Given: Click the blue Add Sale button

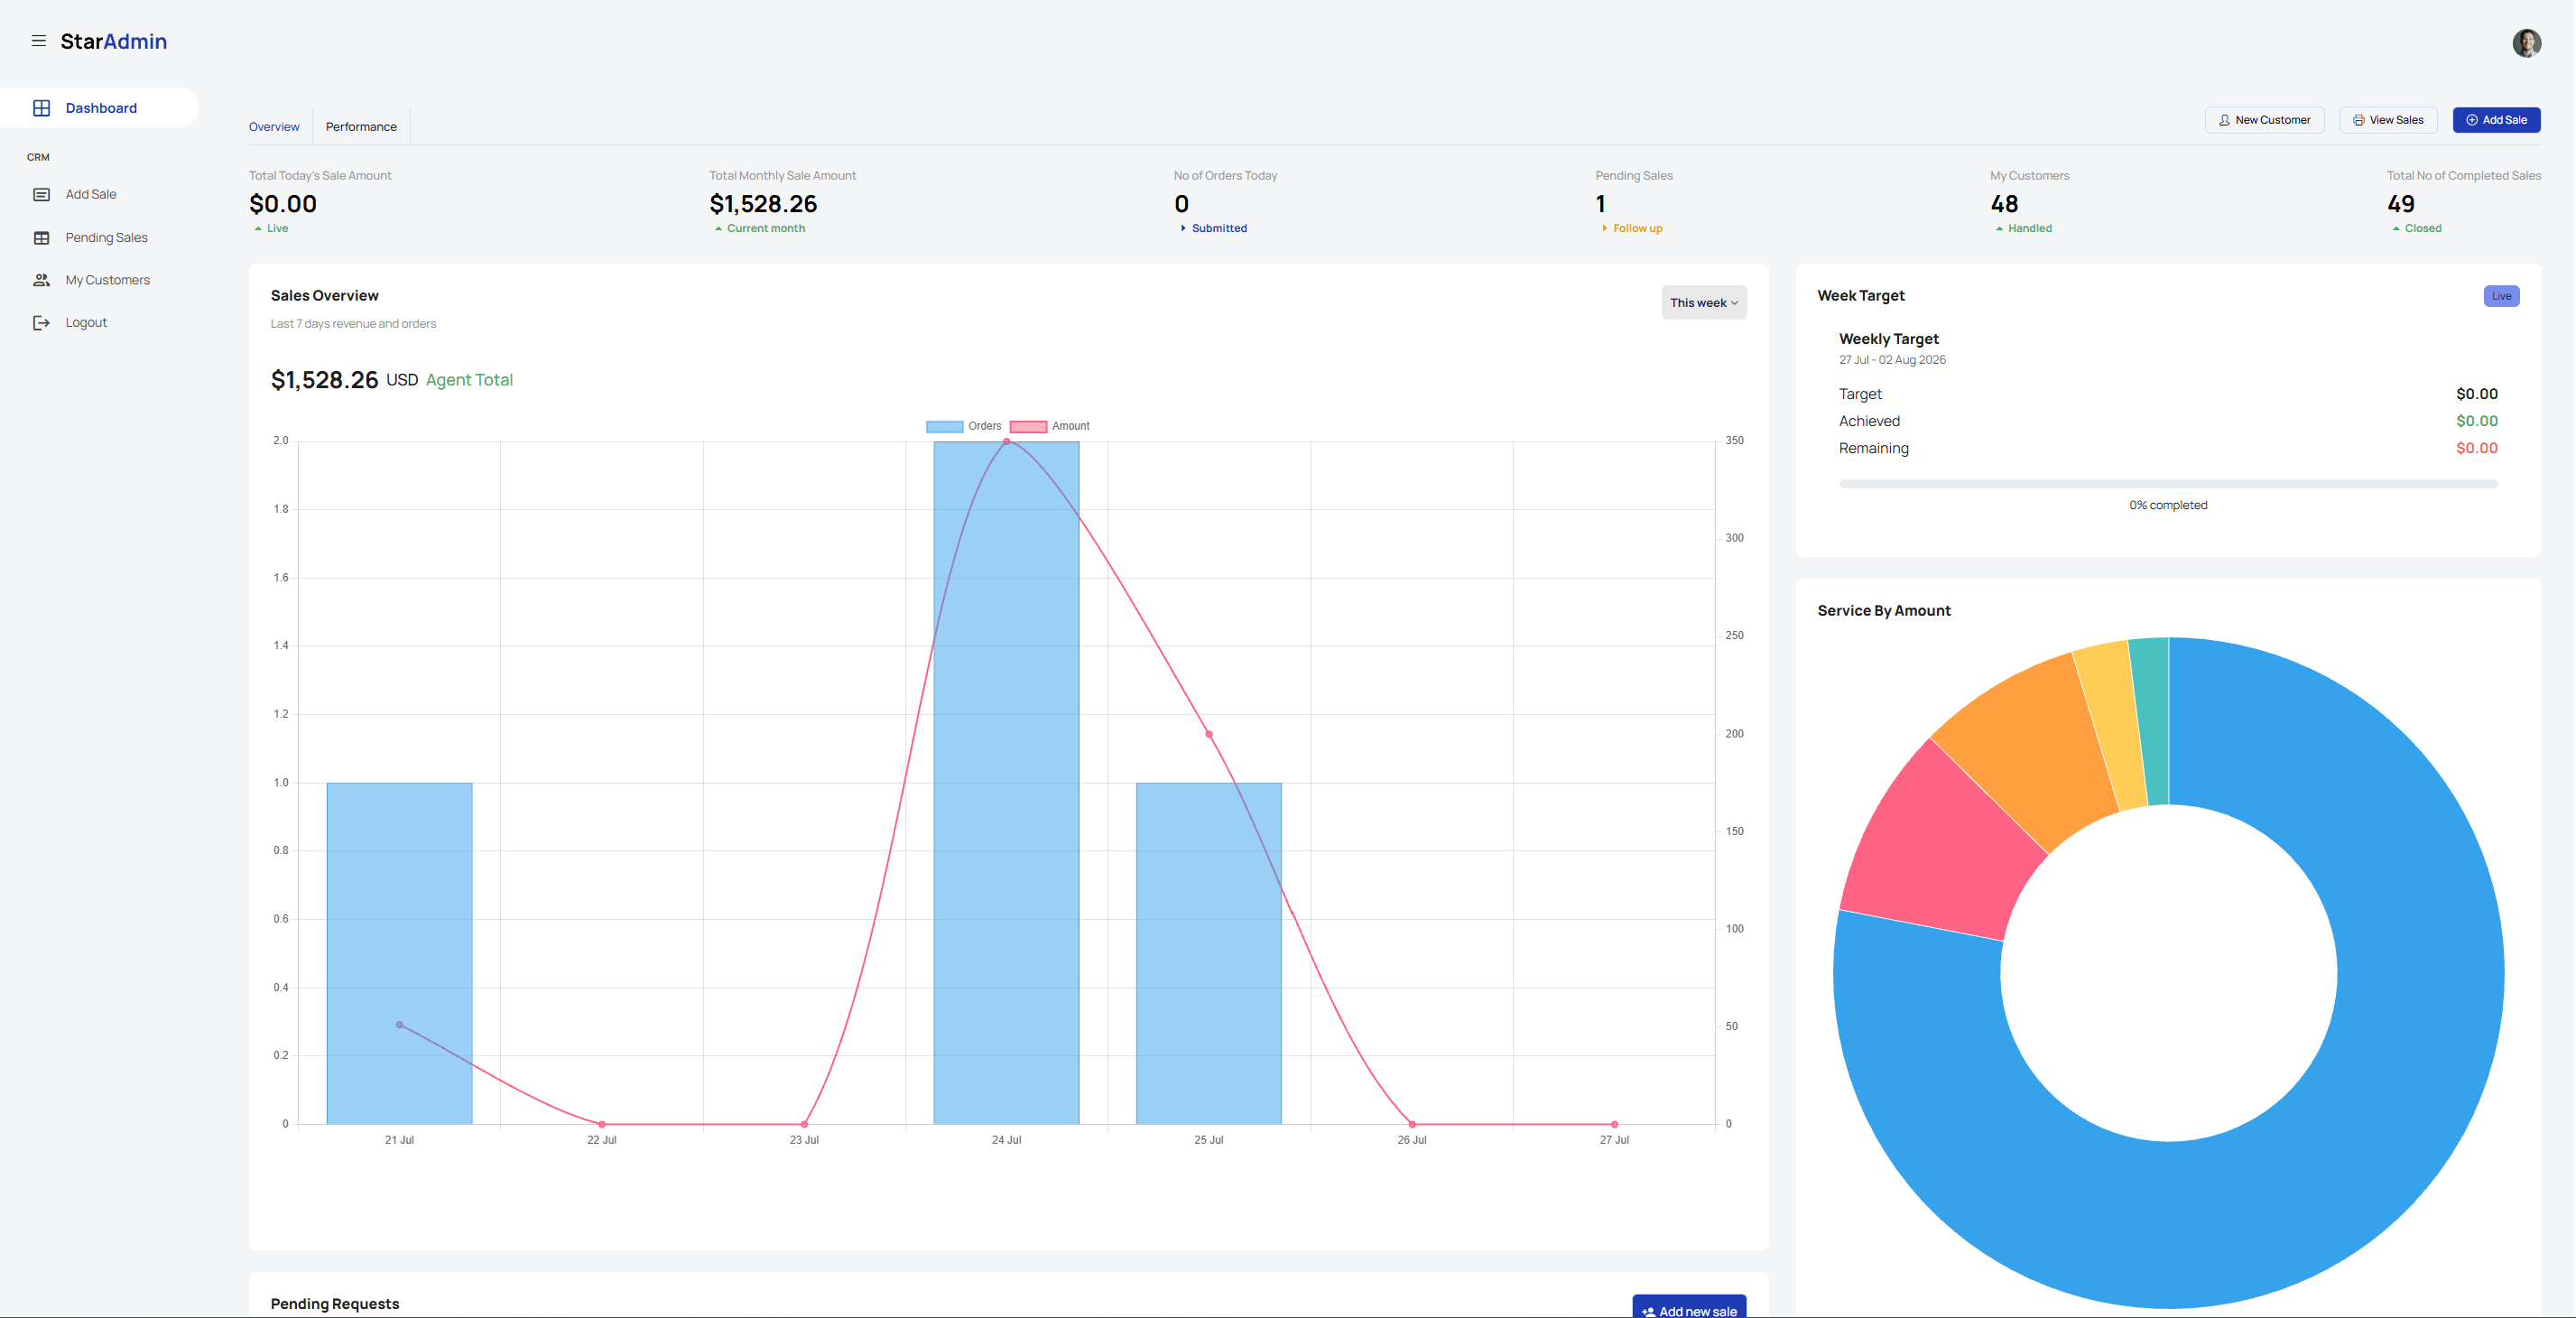Looking at the screenshot, I should (x=2496, y=120).
